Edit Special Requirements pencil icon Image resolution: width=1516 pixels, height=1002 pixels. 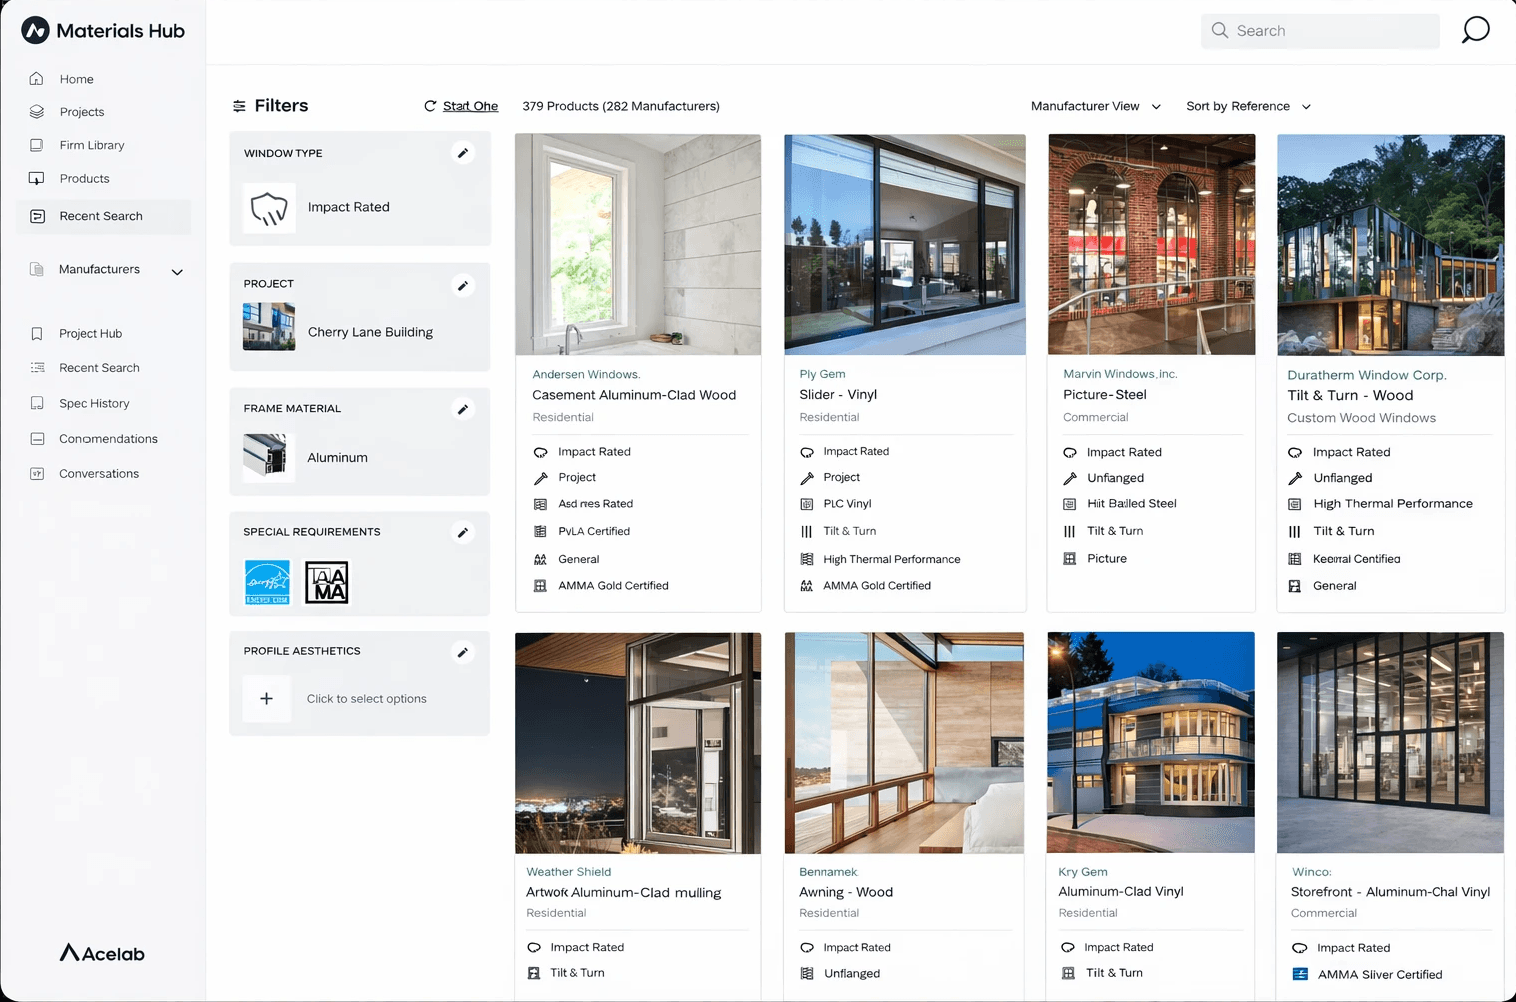click(463, 533)
